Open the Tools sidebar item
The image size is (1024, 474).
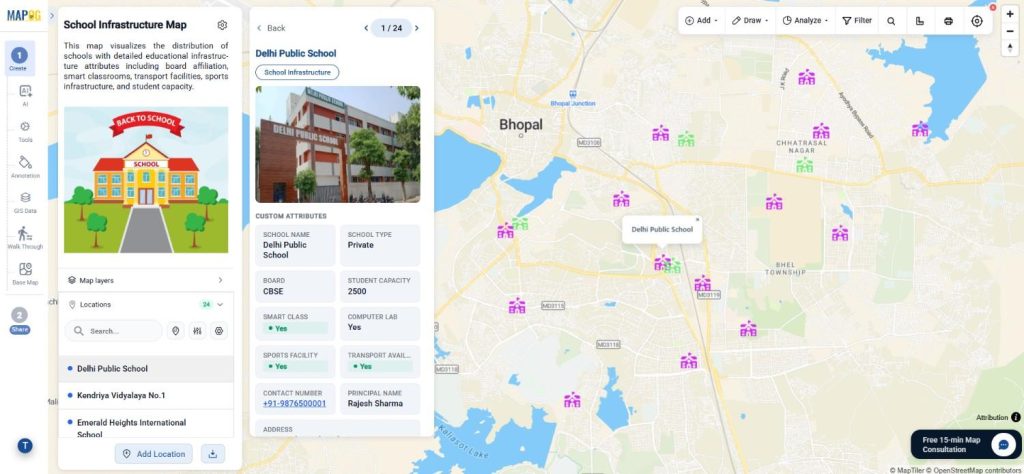click(x=25, y=131)
